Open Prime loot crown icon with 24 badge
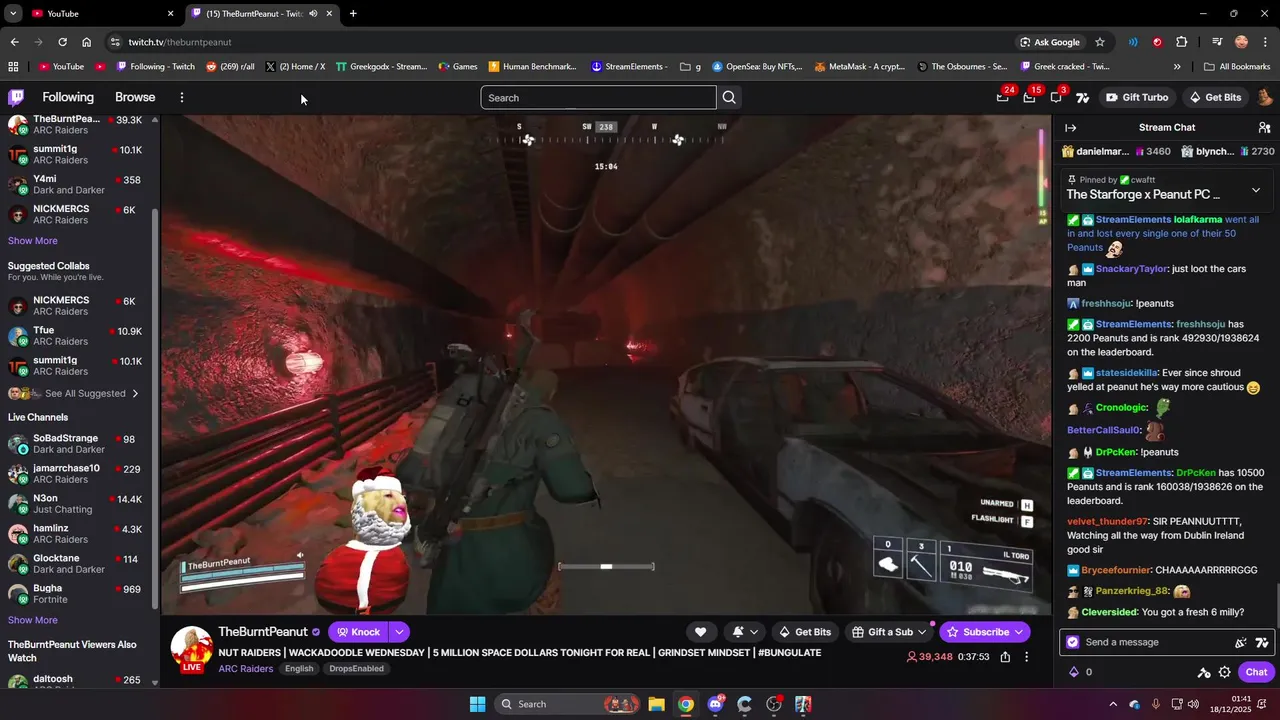This screenshot has height=720, width=1280. [x=1003, y=97]
